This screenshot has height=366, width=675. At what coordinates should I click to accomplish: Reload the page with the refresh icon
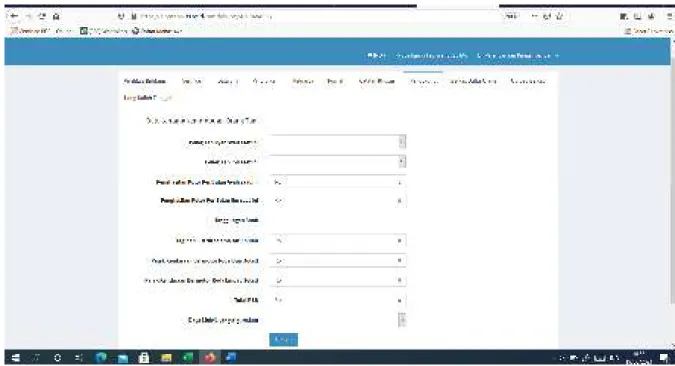(42, 16)
